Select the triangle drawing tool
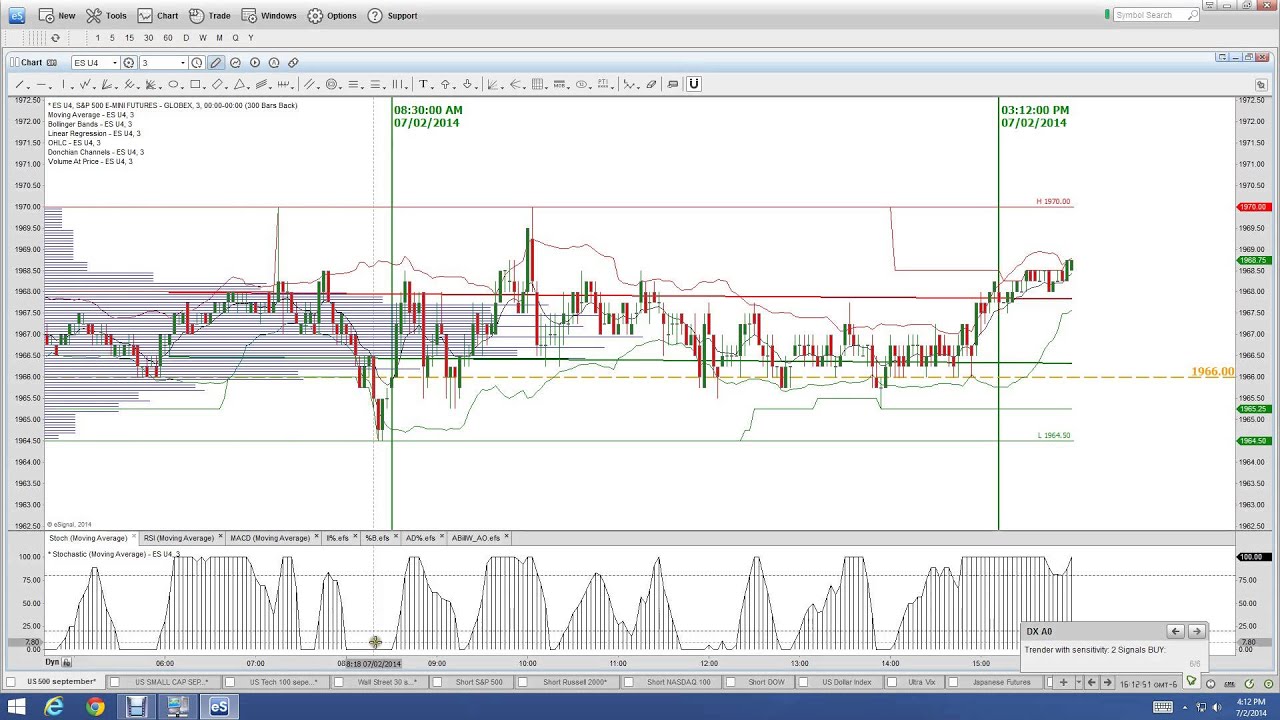The height and width of the screenshot is (720, 1280). 240,85
